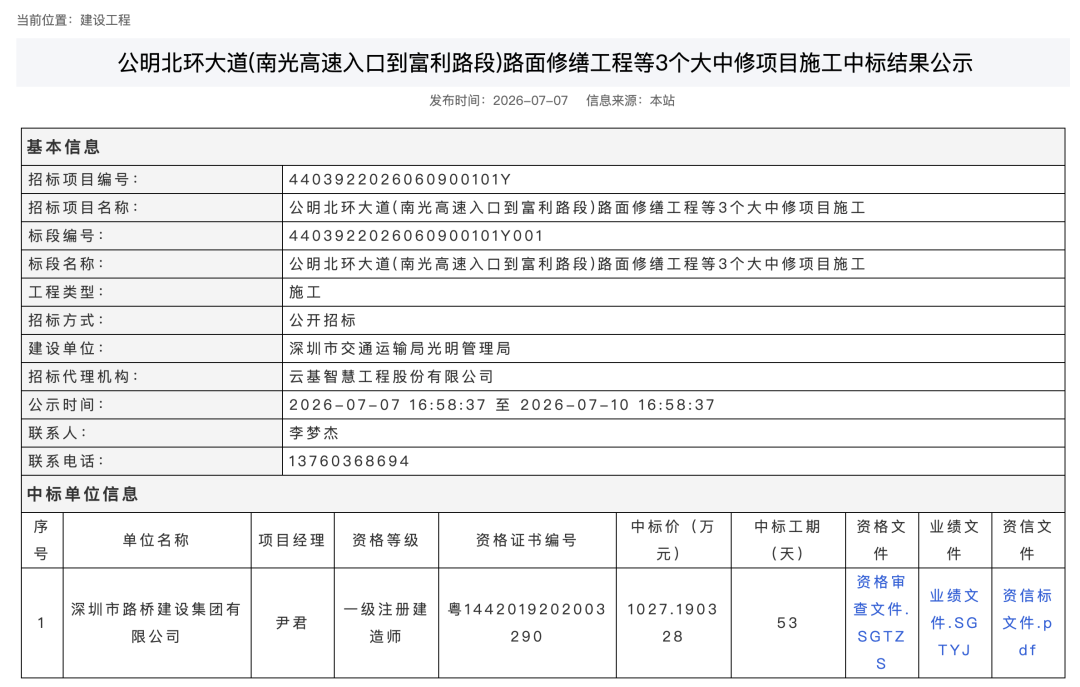Click the announcement title heading

coord(545,63)
